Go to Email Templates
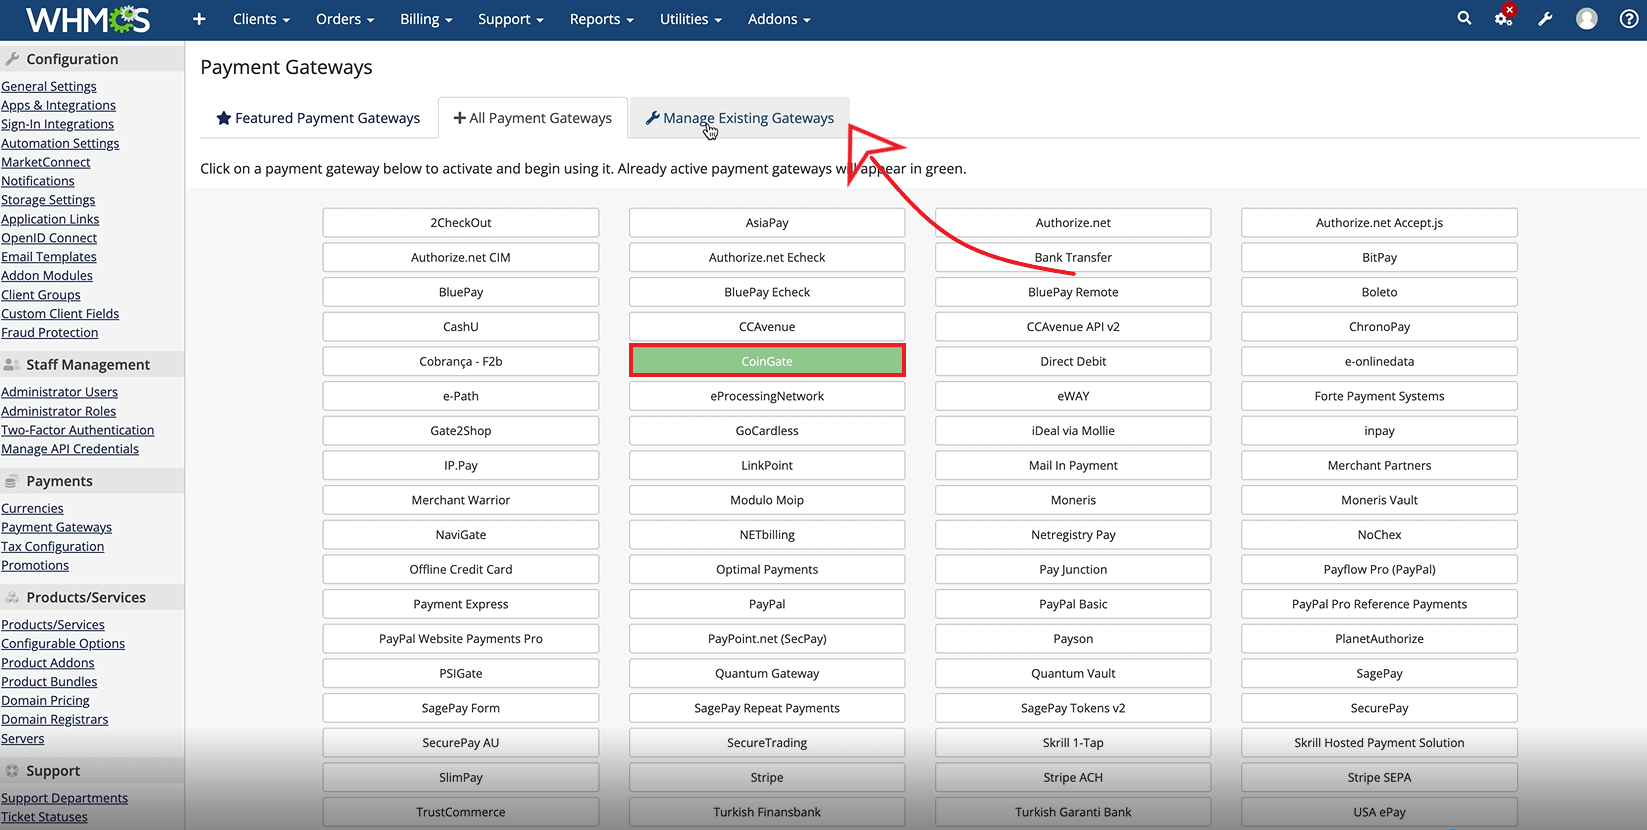This screenshot has width=1647, height=830. tap(49, 257)
